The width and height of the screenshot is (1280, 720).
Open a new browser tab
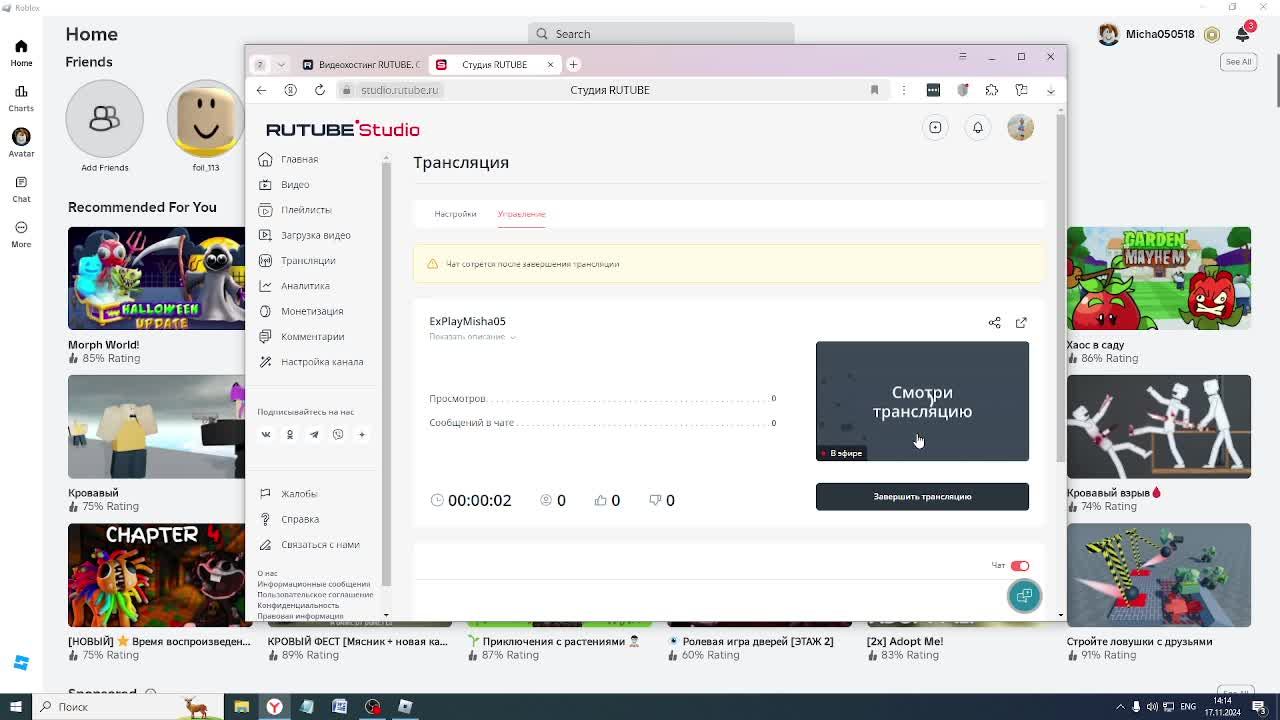[x=573, y=64]
